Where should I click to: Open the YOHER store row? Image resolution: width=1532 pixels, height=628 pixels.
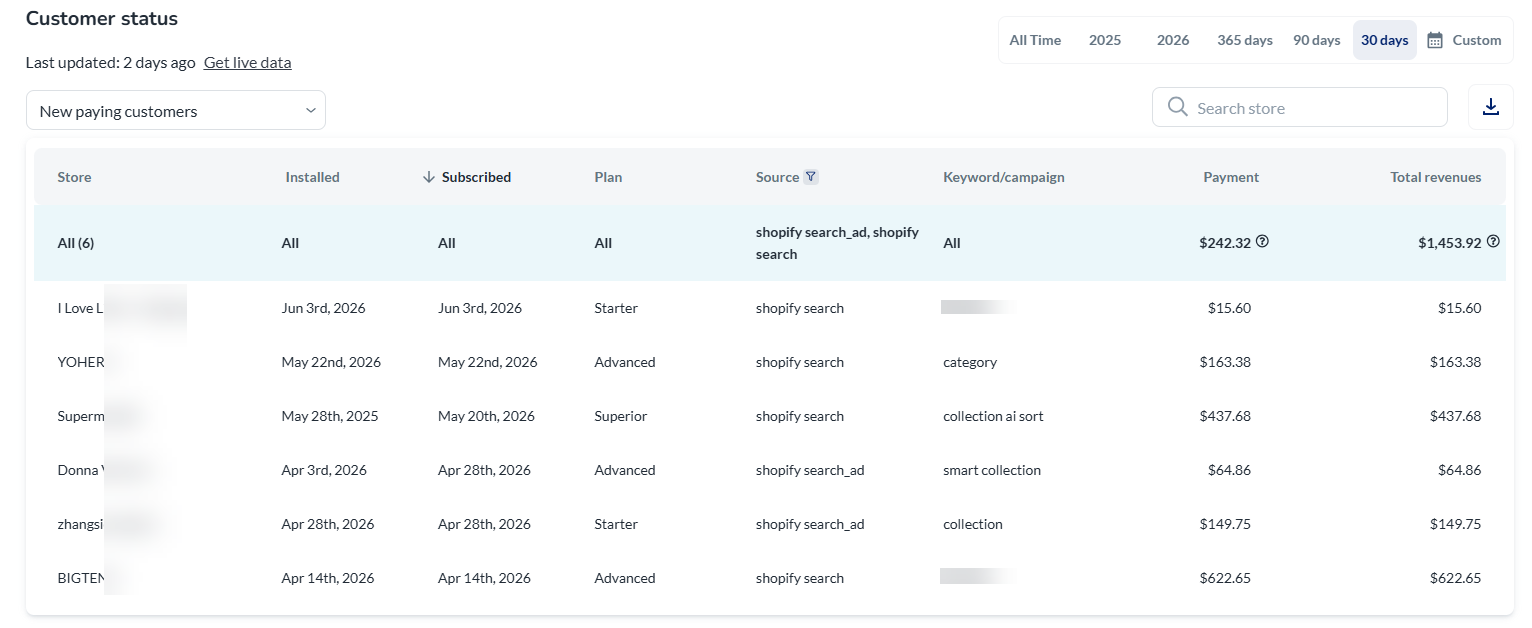point(770,362)
